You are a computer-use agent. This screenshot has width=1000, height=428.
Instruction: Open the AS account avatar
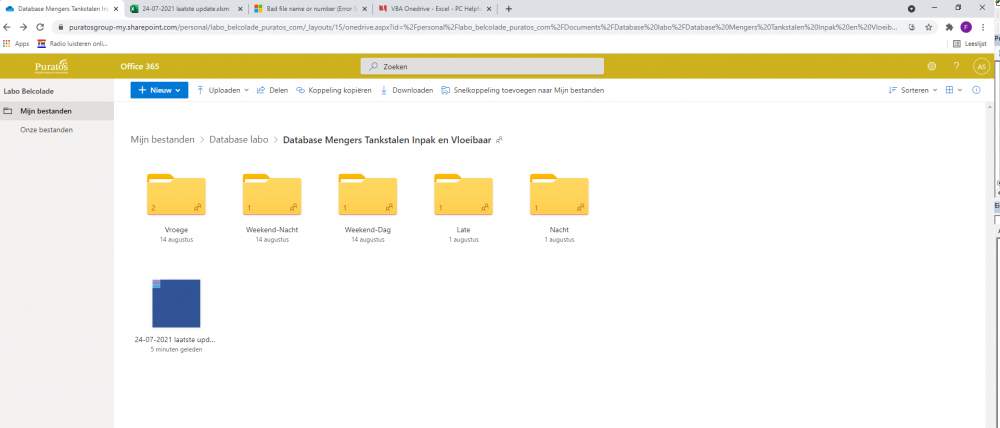pyautogui.click(x=981, y=66)
